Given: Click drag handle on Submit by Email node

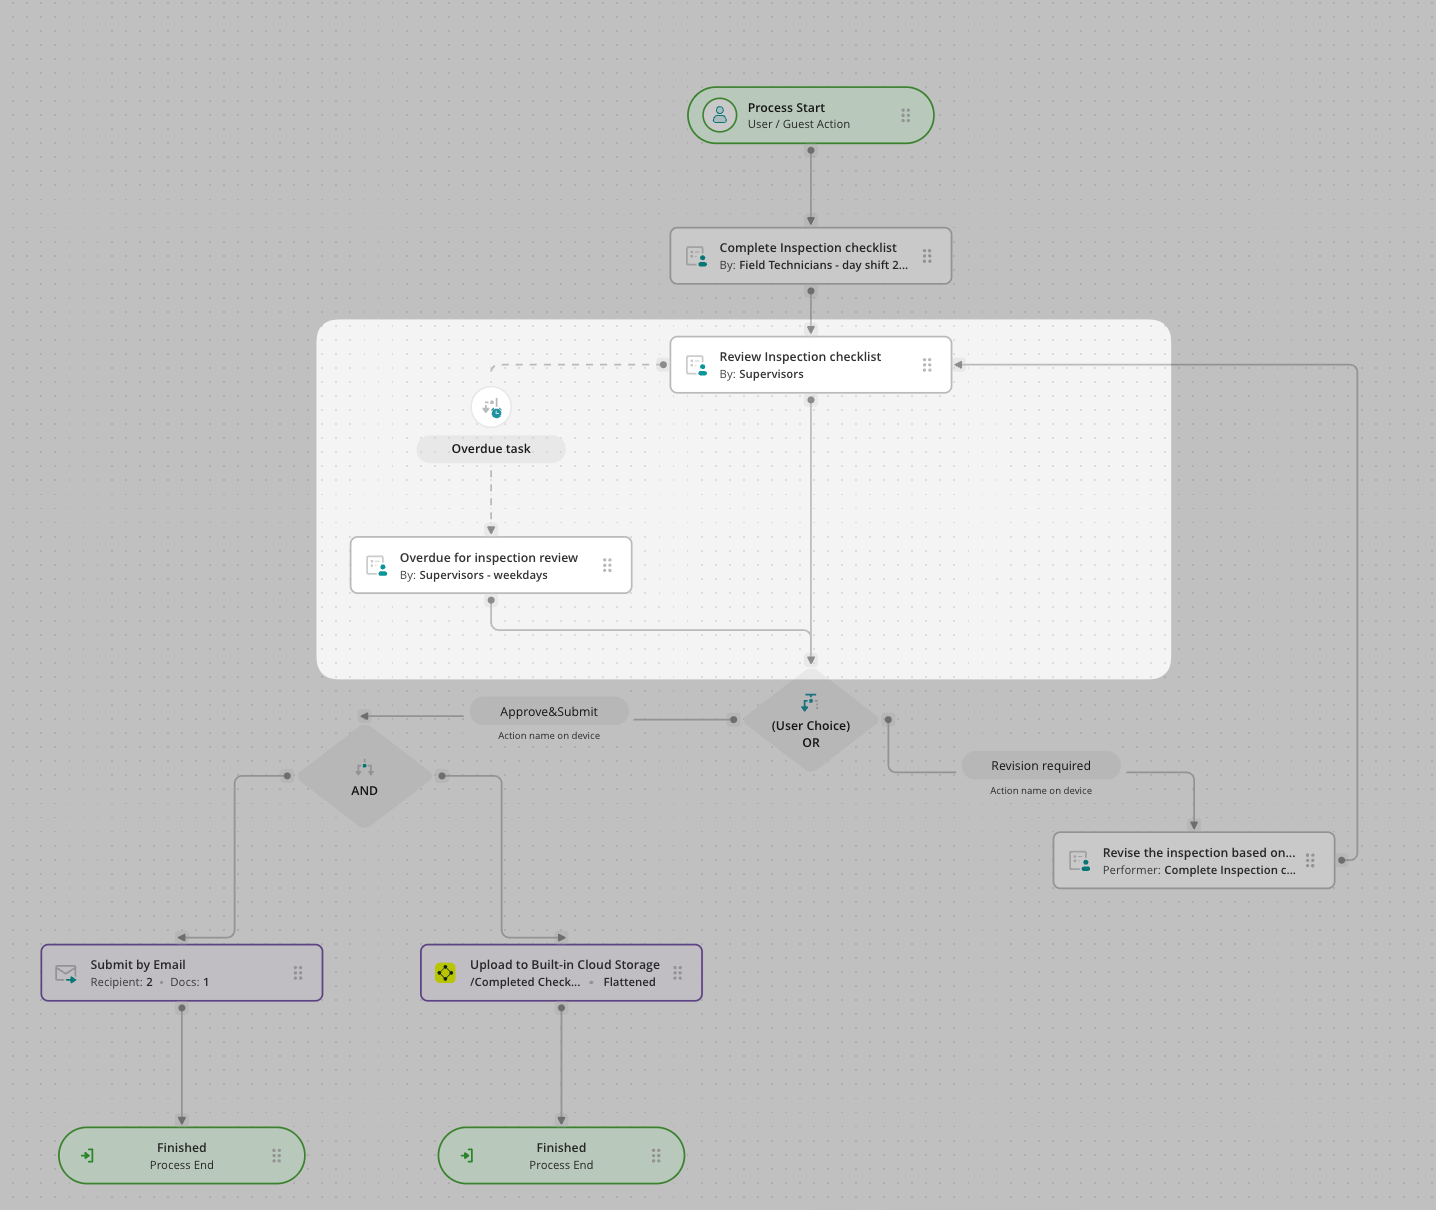Looking at the screenshot, I should tap(298, 973).
